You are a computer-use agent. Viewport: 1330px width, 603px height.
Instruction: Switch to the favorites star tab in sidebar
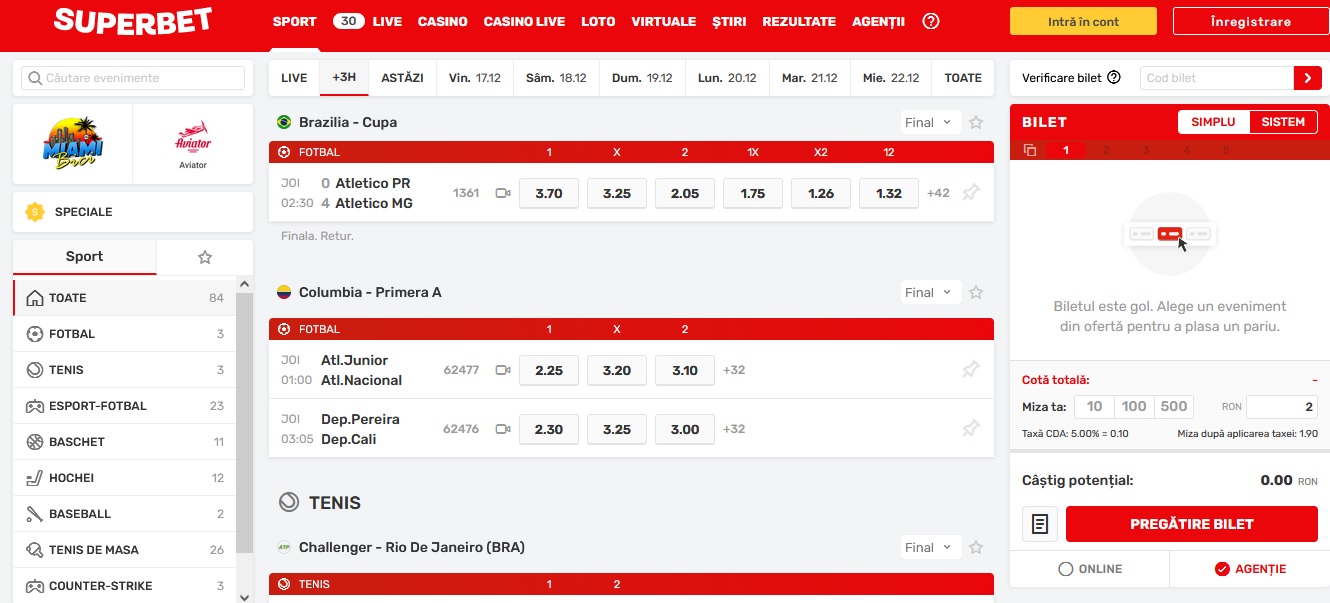coord(205,257)
